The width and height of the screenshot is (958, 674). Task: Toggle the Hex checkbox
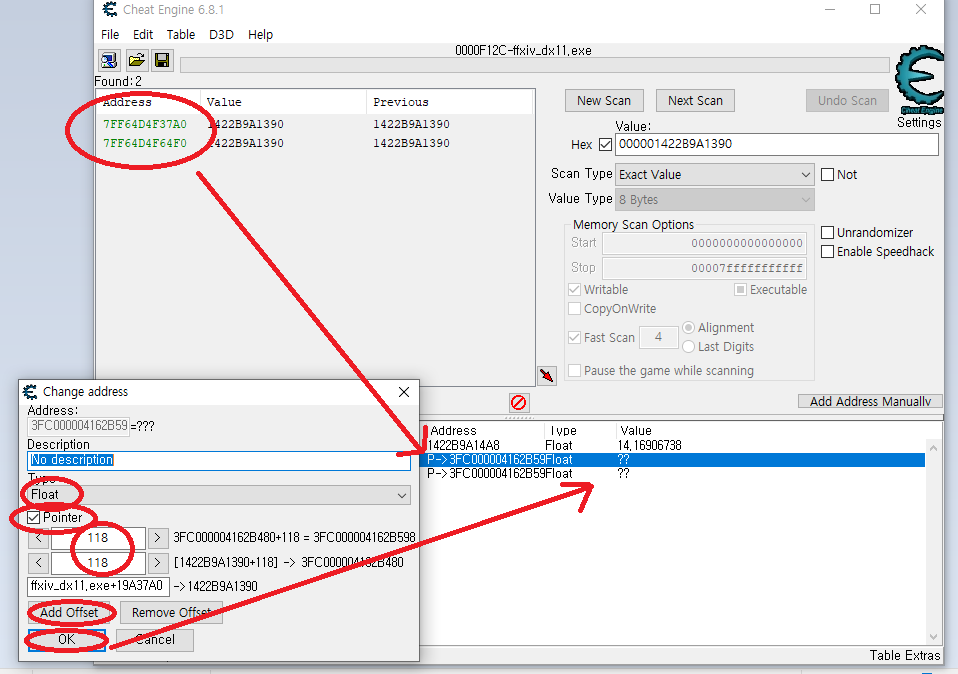pyautogui.click(x=604, y=144)
